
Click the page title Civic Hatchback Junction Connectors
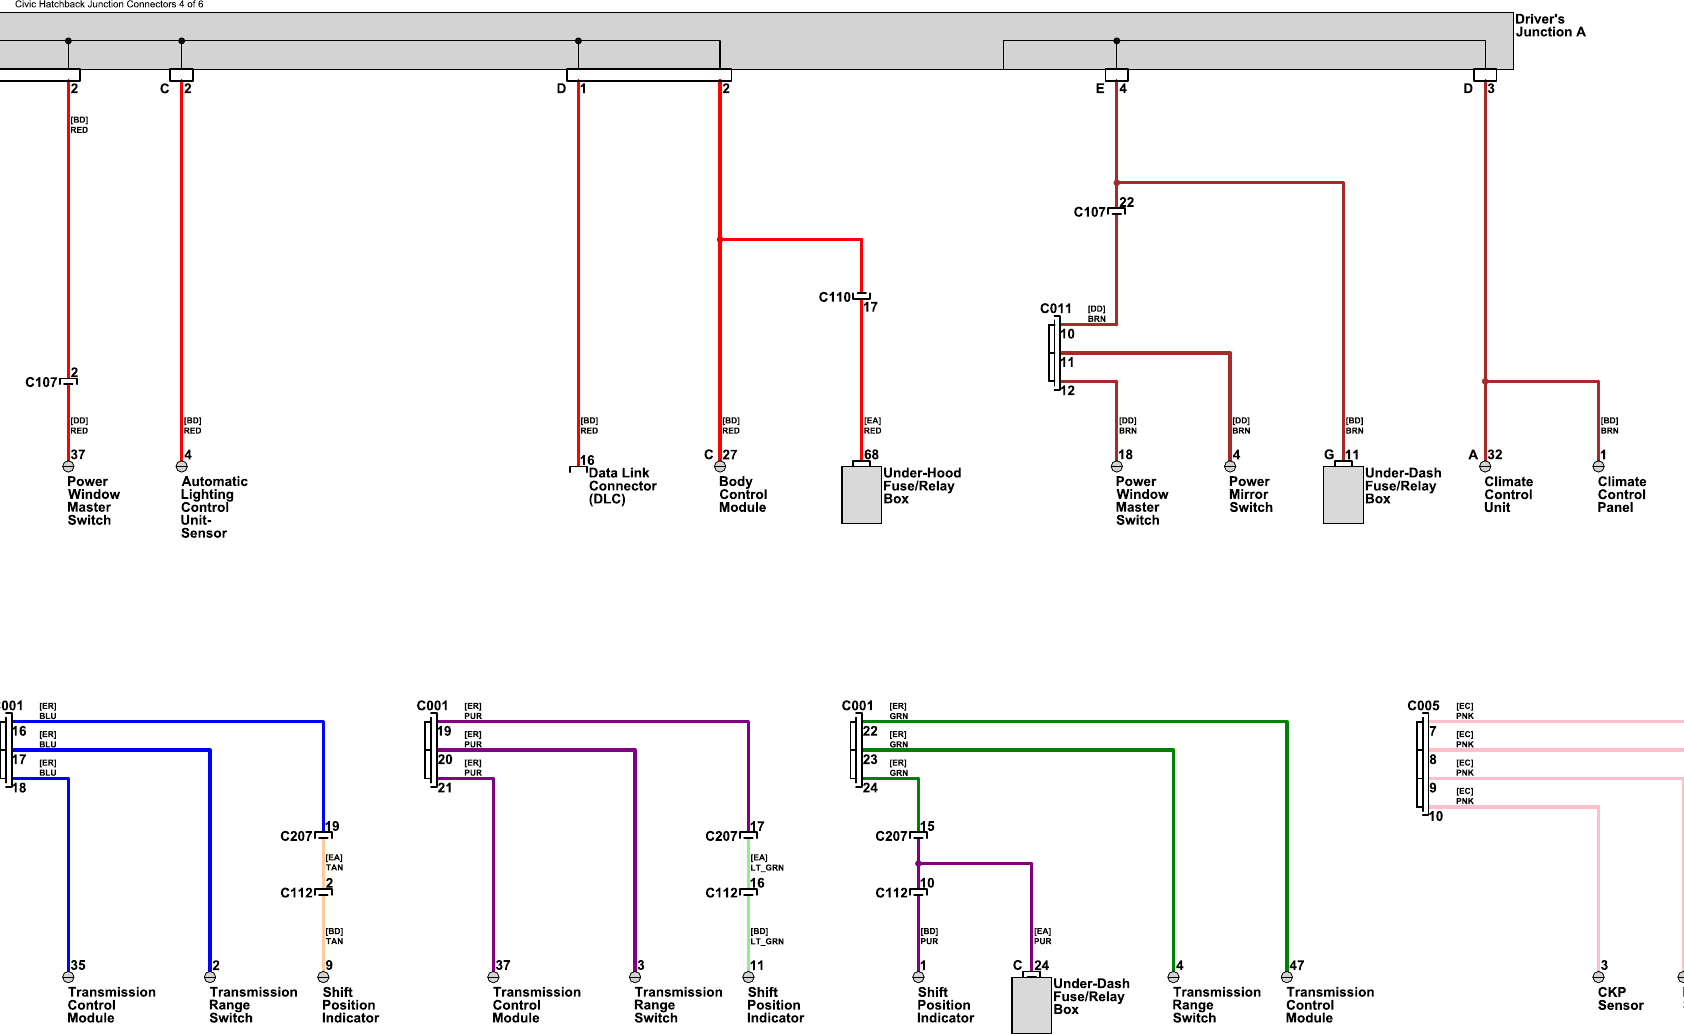[109, 5]
